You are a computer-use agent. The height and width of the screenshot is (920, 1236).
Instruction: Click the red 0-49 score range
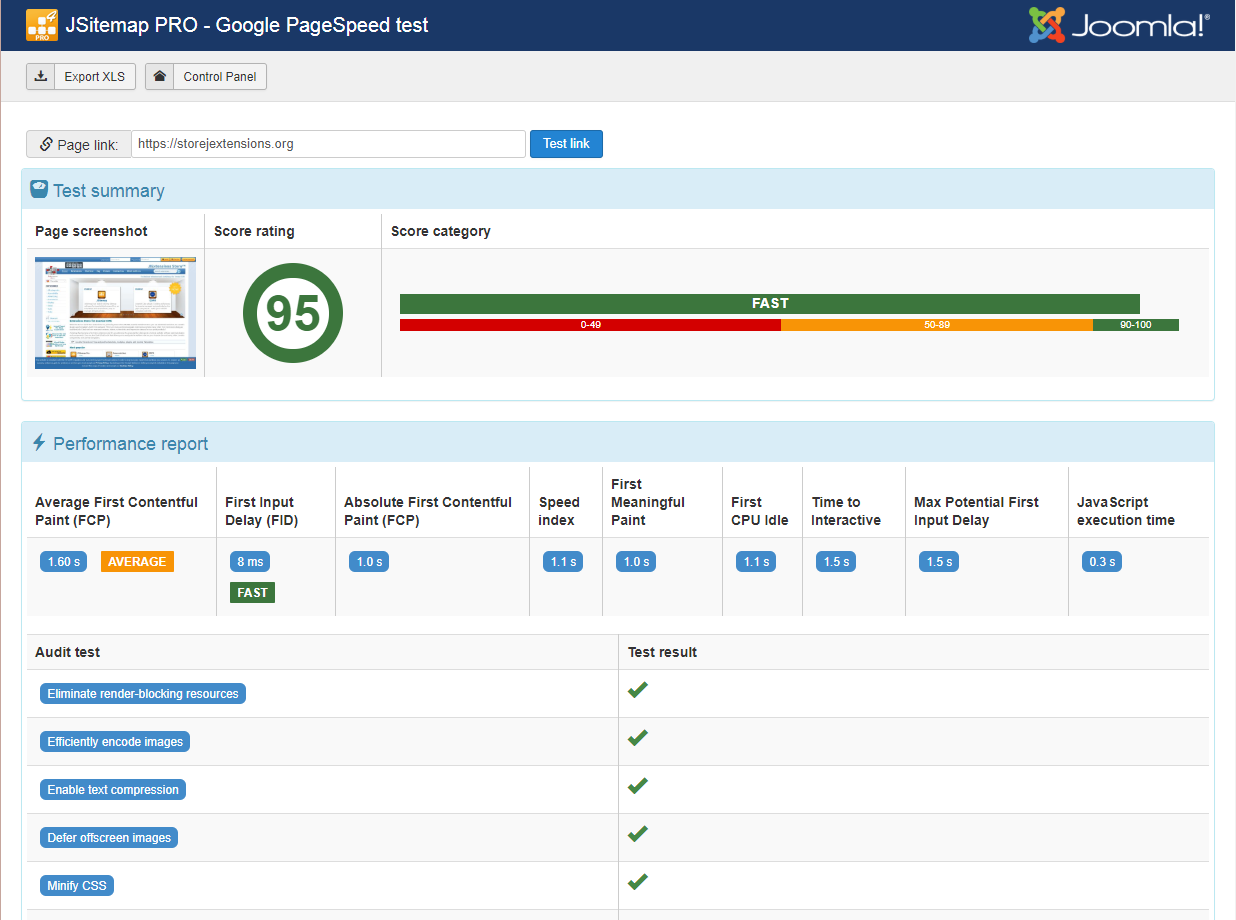tap(590, 325)
